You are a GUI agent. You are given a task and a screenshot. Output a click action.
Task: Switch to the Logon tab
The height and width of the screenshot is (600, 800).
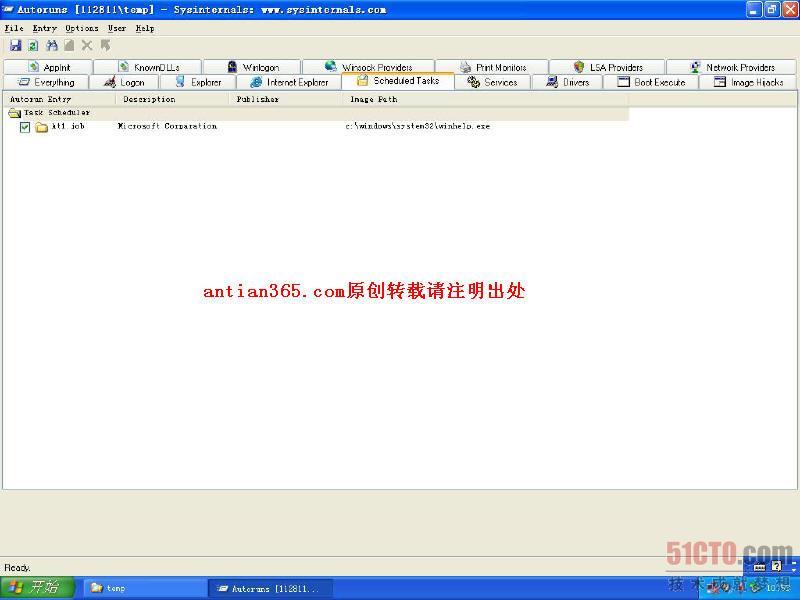(124, 82)
